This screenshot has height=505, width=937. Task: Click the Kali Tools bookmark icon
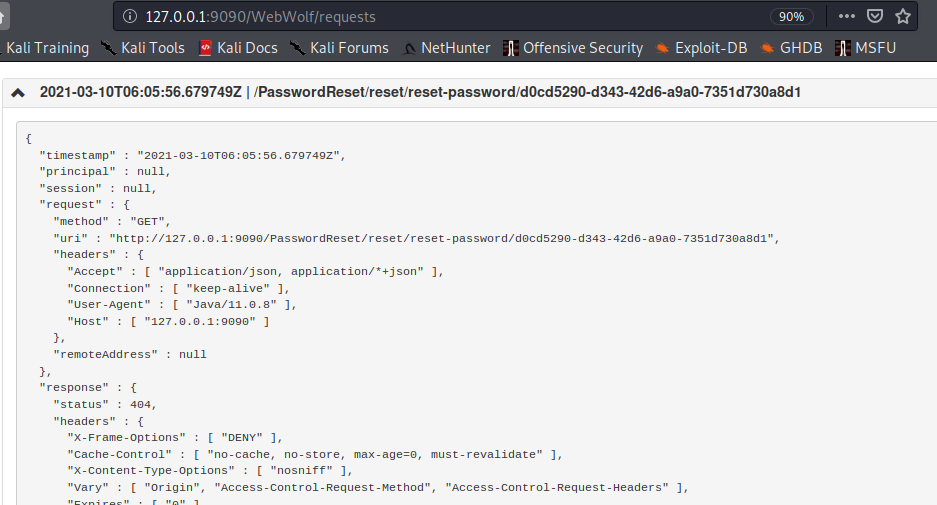click(109, 48)
